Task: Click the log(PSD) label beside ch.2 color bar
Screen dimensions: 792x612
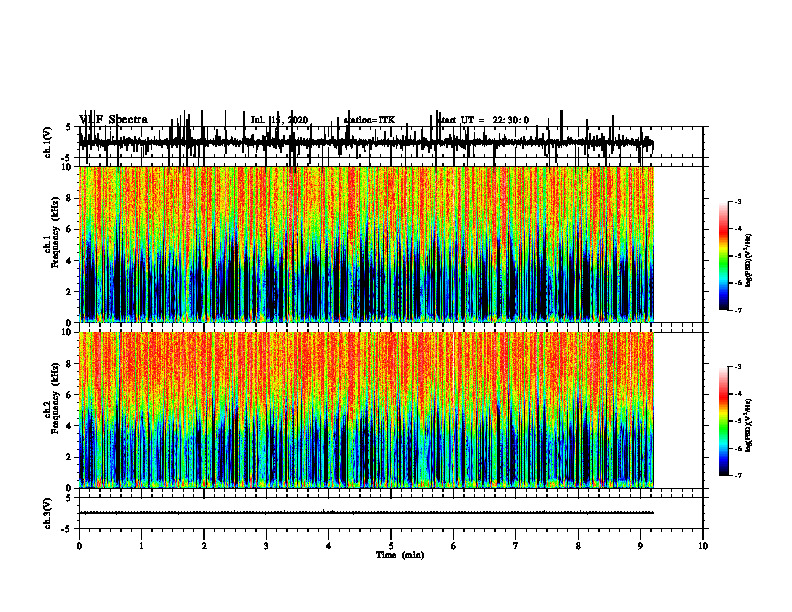Action: pos(749,425)
